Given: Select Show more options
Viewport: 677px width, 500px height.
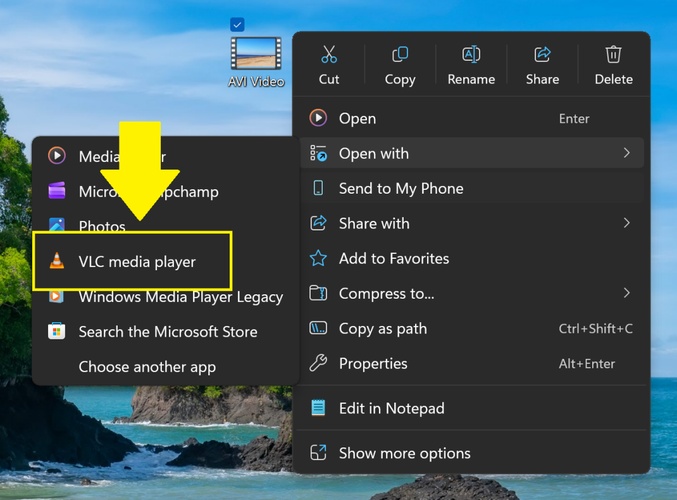Looking at the screenshot, I should click(x=471, y=453).
